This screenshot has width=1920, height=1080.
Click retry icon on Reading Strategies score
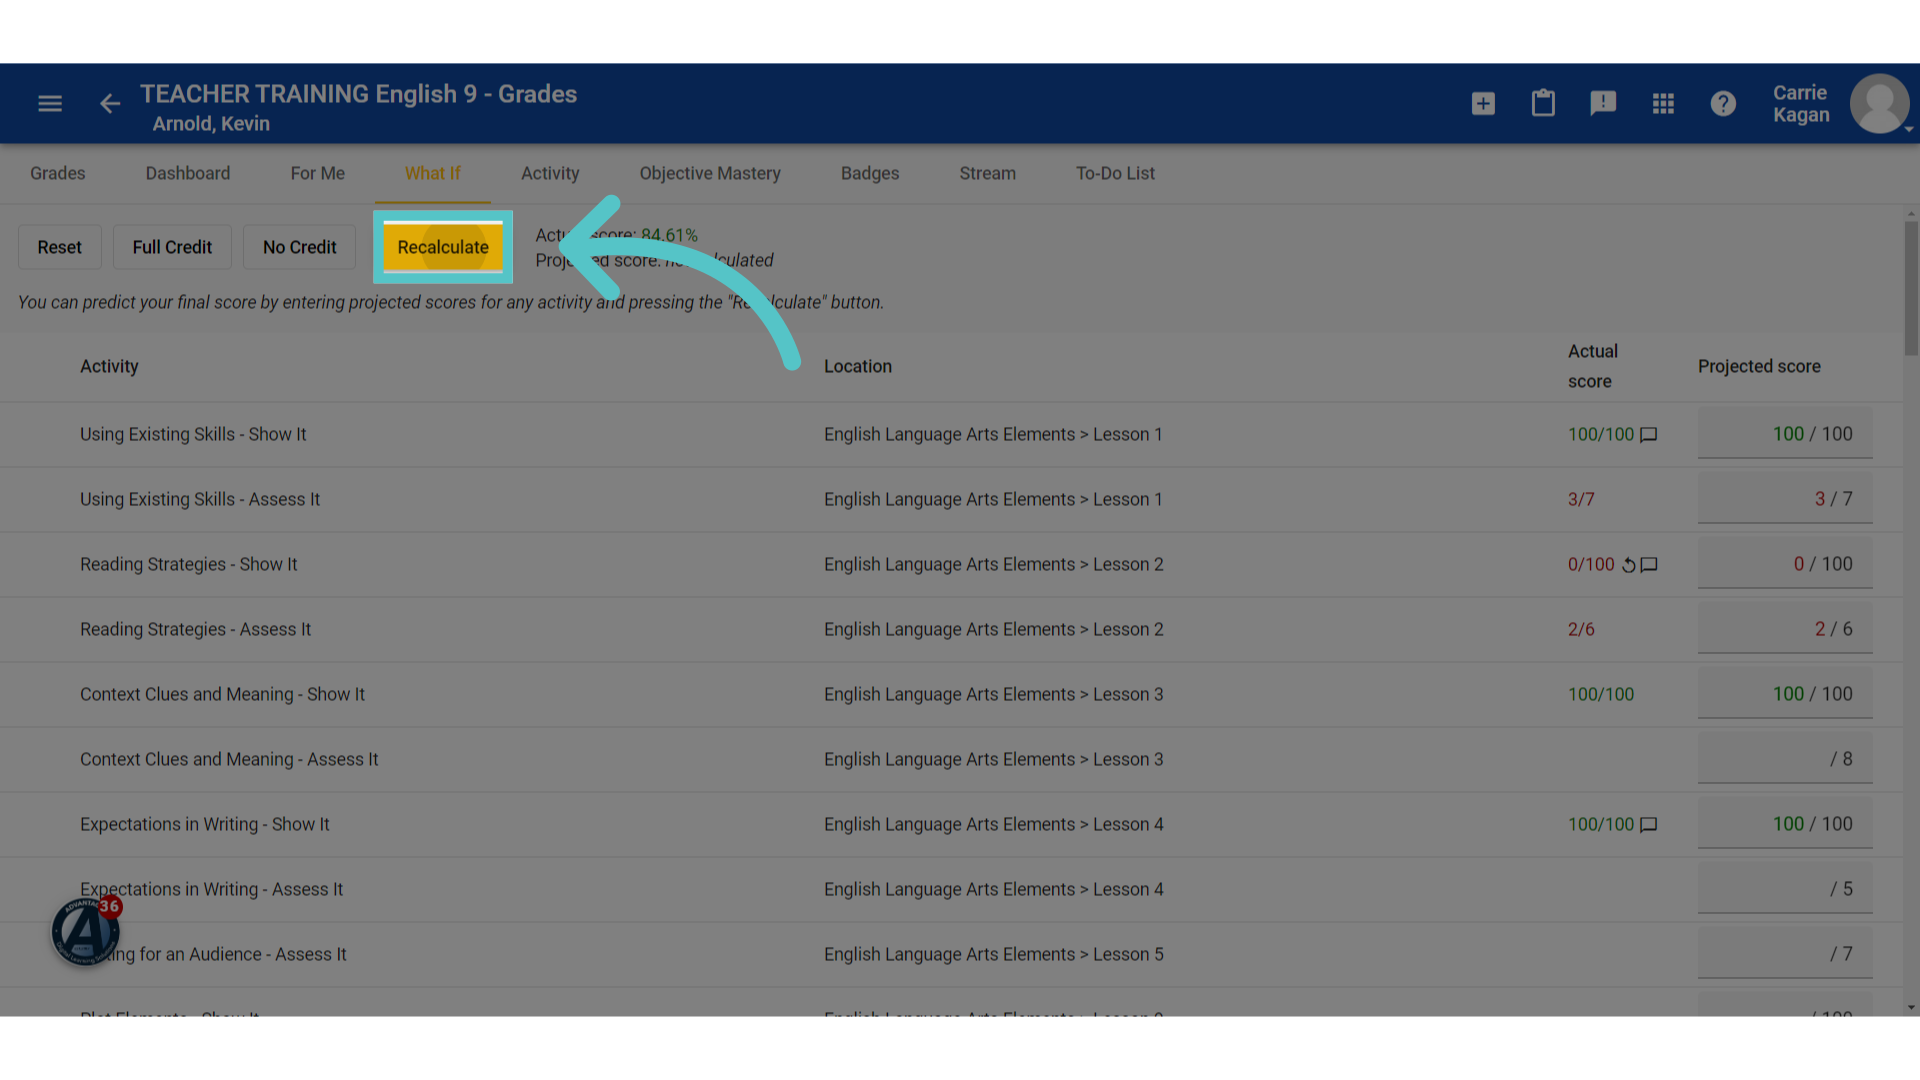point(1628,565)
